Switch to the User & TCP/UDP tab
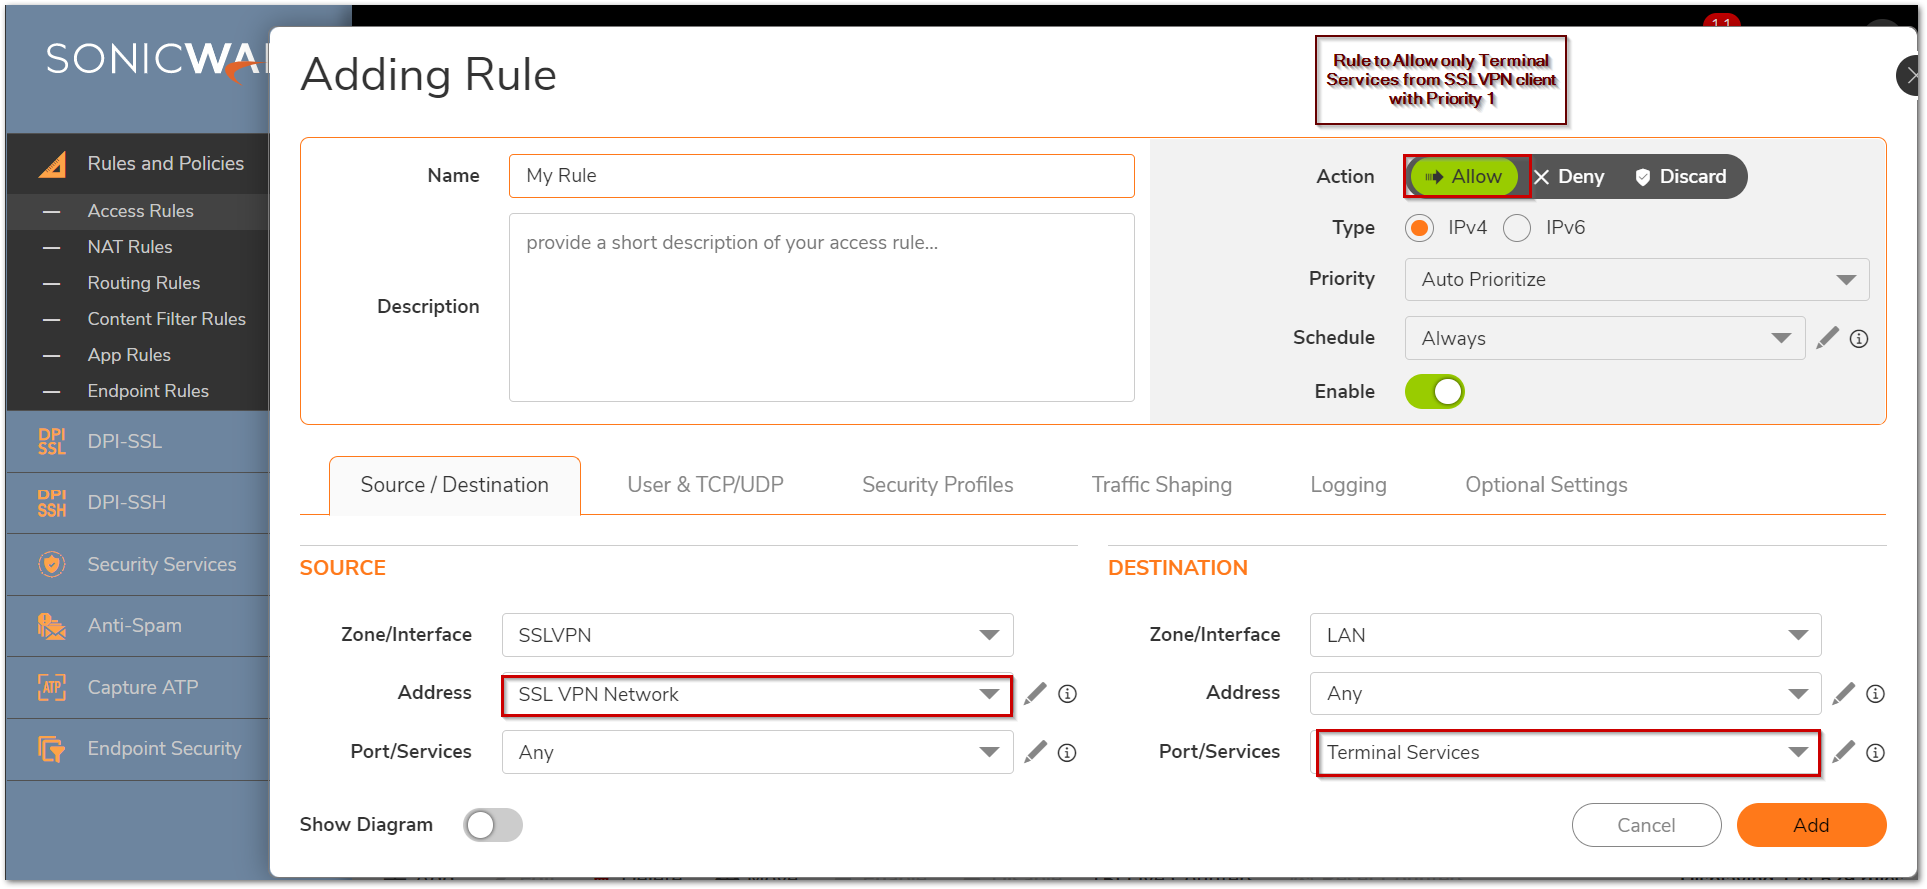The image size is (1927, 889). point(705,485)
